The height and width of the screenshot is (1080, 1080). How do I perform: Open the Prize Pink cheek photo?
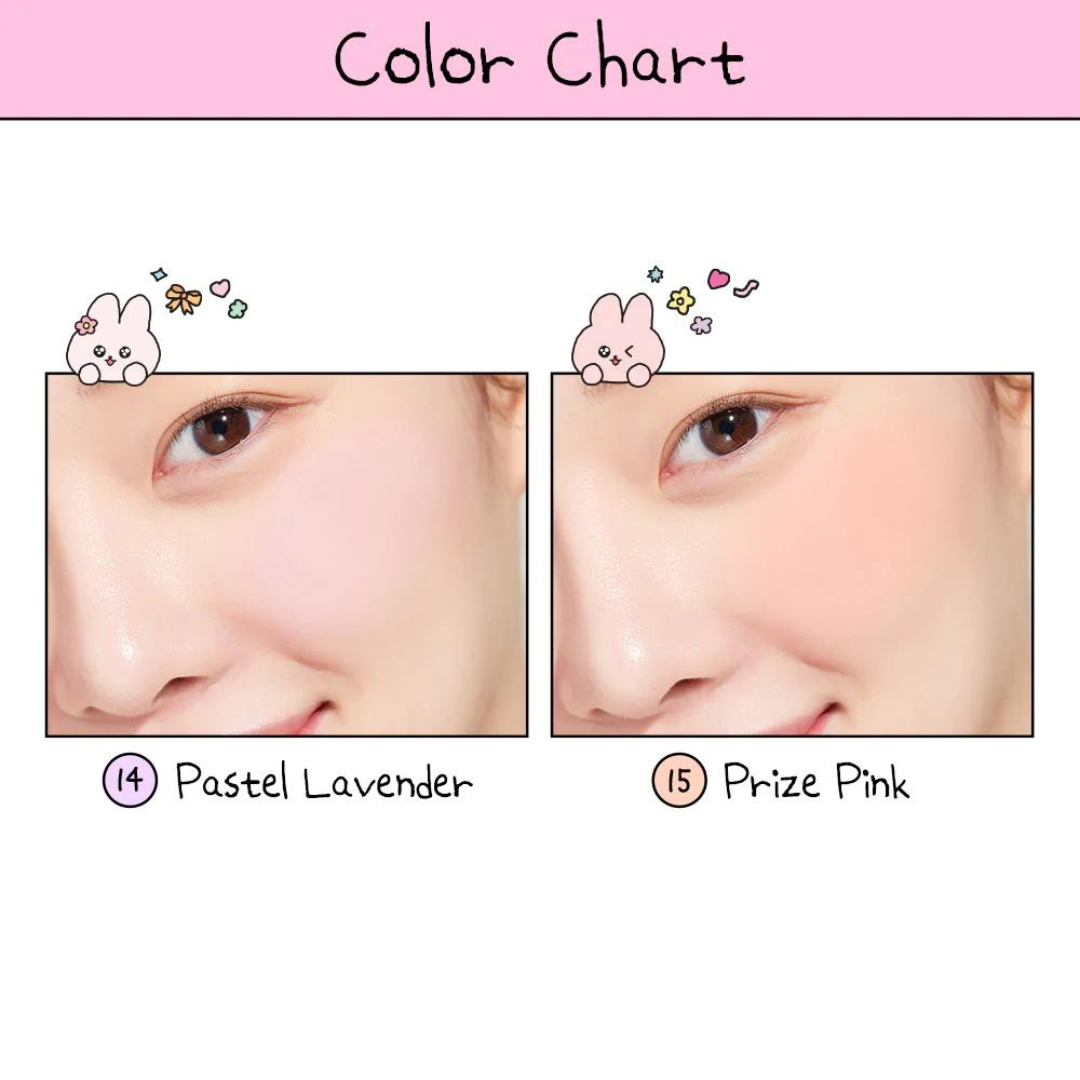click(792, 554)
